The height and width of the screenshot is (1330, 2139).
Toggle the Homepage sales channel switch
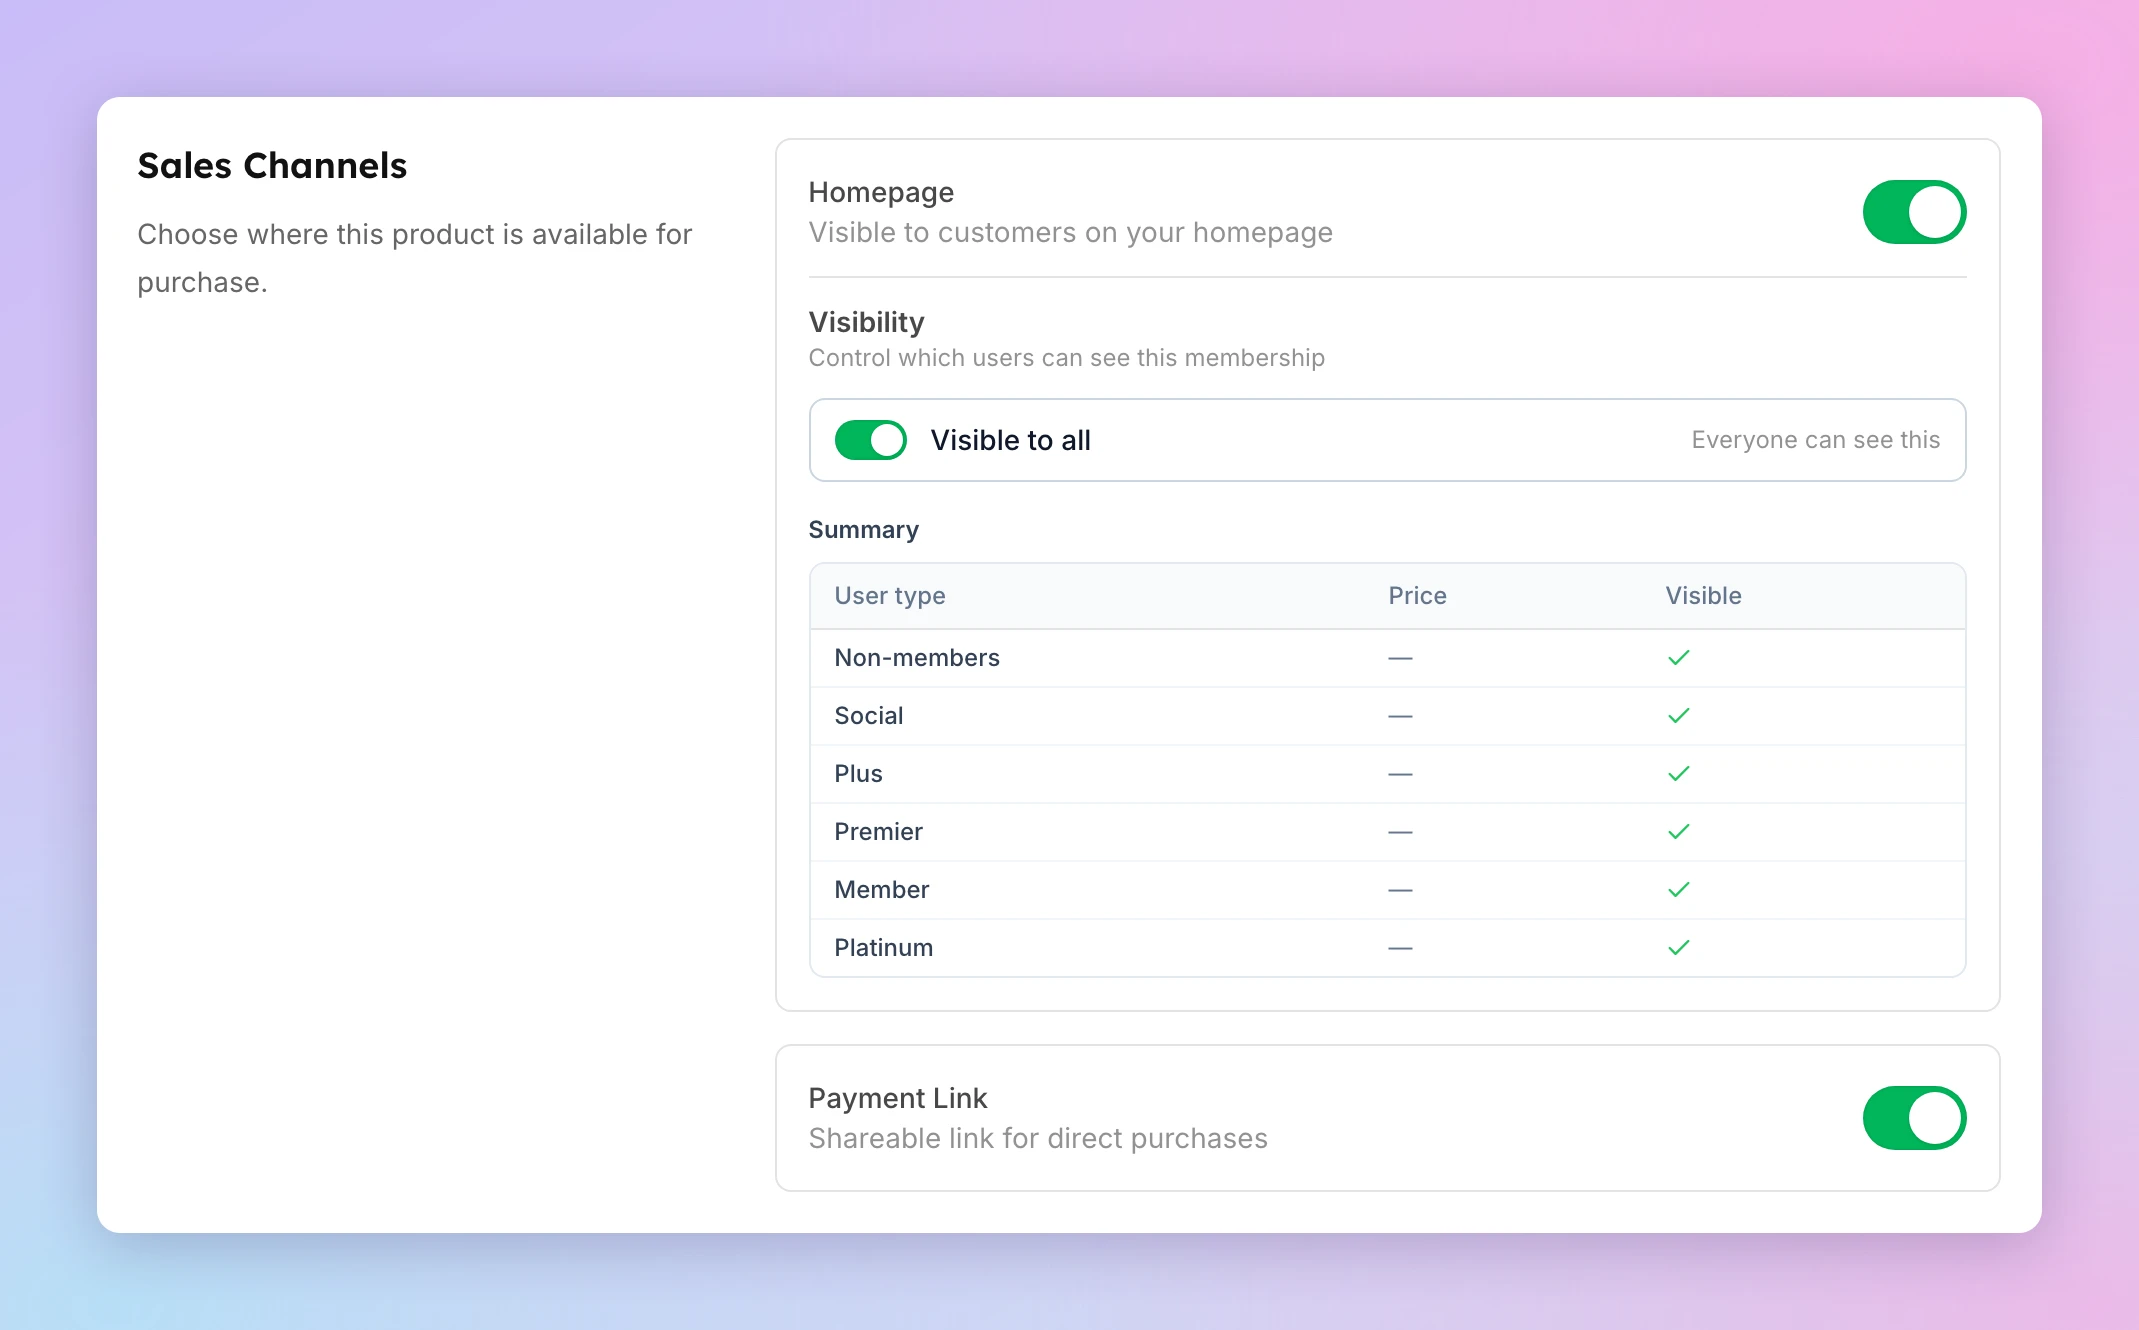[x=1914, y=212]
